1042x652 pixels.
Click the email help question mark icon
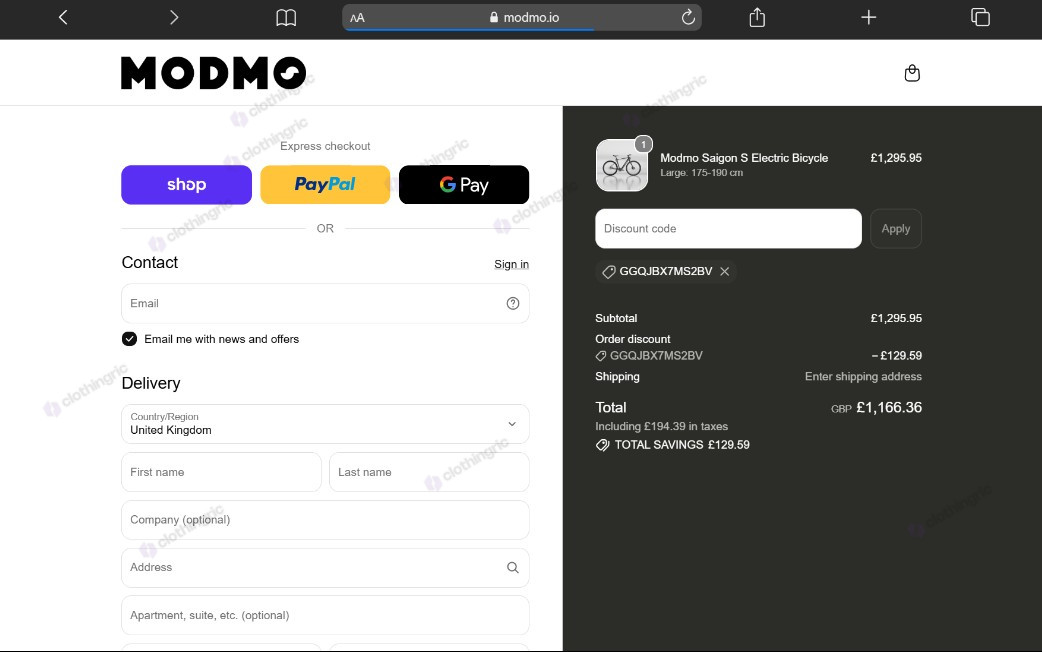click(x=513, y=303)
